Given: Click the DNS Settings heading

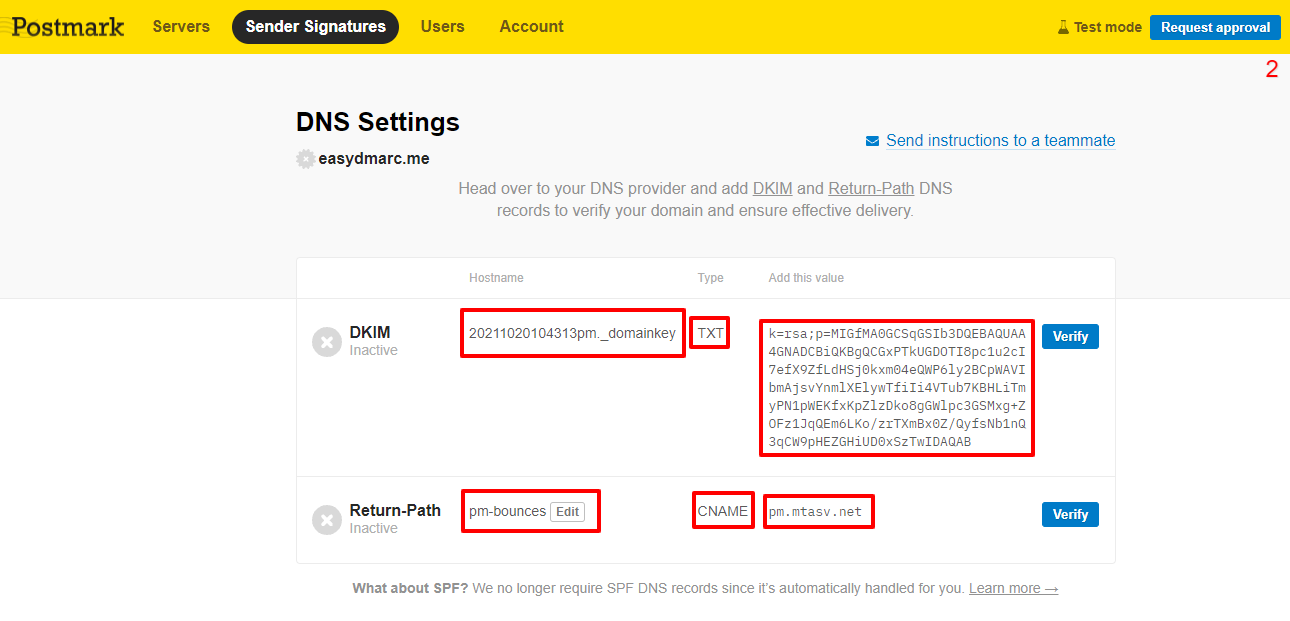Looking at the screenshot, I should pyautogui.click(x=378, y=122).
